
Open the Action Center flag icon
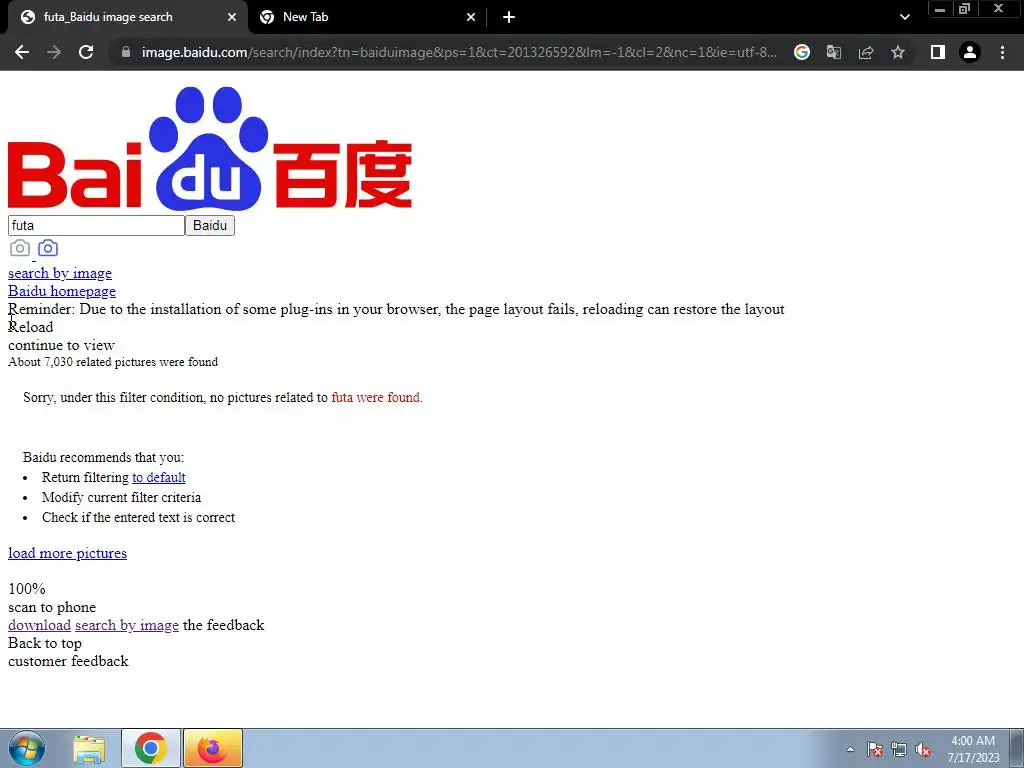[x=875, y=749]
